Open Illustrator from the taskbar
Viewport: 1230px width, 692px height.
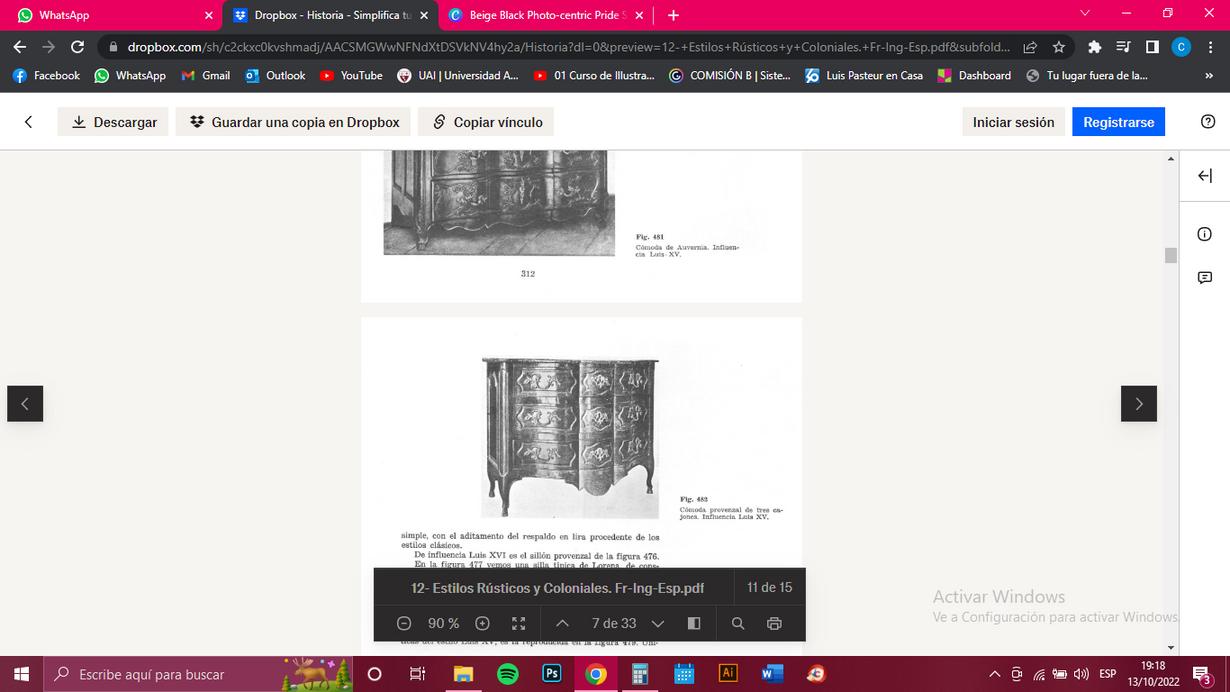tap(728, 674)
